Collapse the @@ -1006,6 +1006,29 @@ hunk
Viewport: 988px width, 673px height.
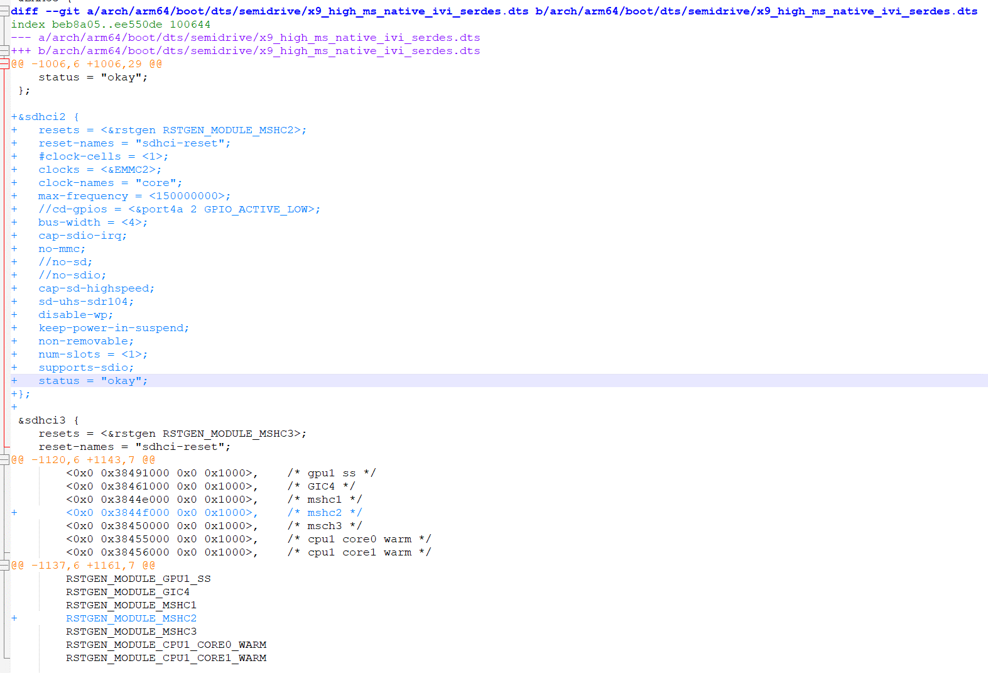pyautogui.click(x=5, y=64)
